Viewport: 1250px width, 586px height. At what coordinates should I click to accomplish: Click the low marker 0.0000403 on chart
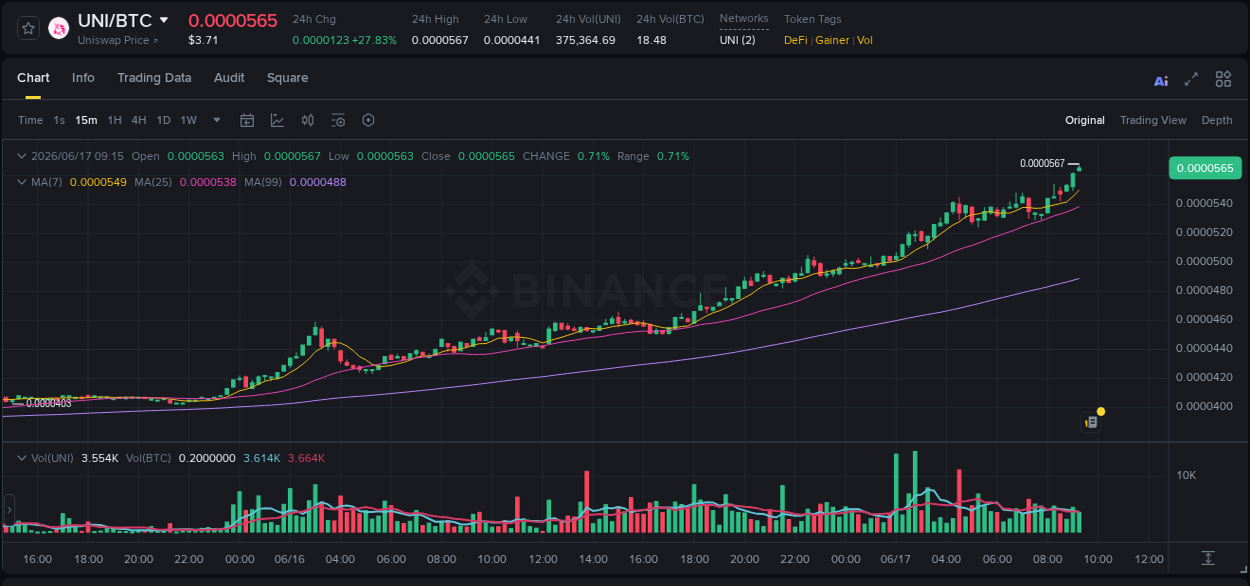pyautogui.click(x=48, y=403)
